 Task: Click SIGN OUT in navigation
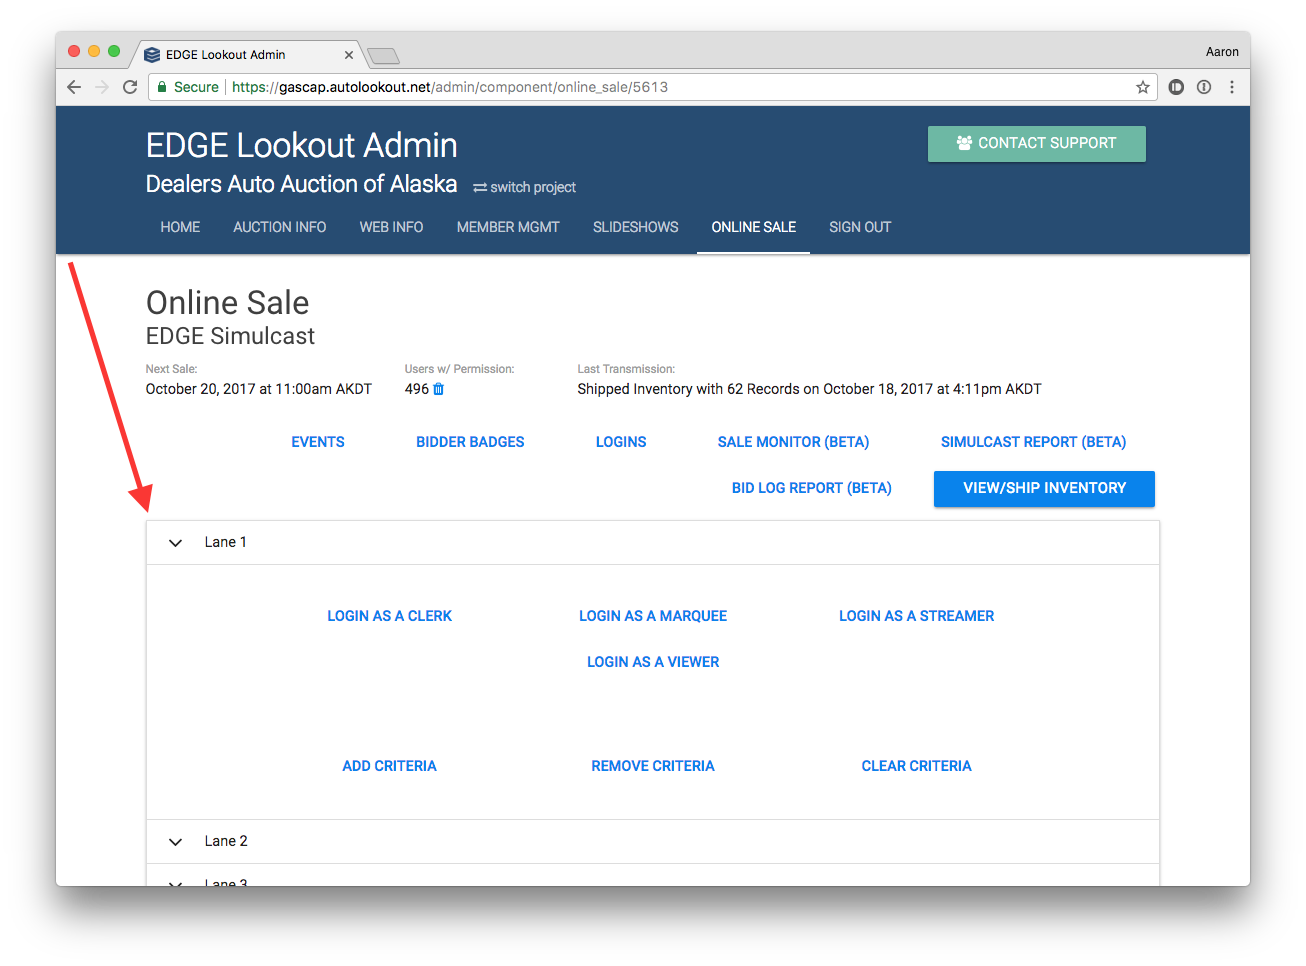[860, 227]
